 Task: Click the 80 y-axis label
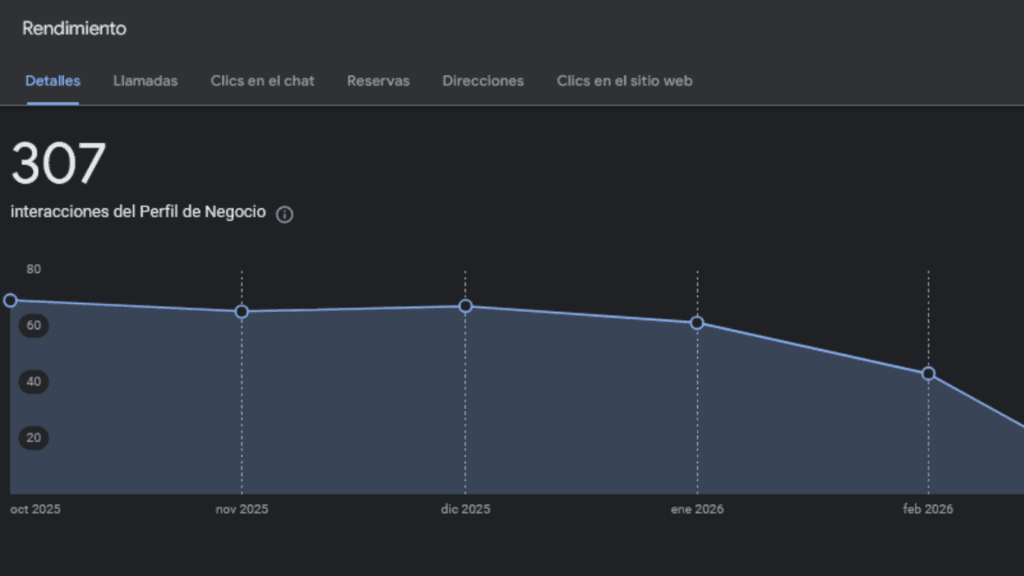pyautogui.click(x=33, y=269)
